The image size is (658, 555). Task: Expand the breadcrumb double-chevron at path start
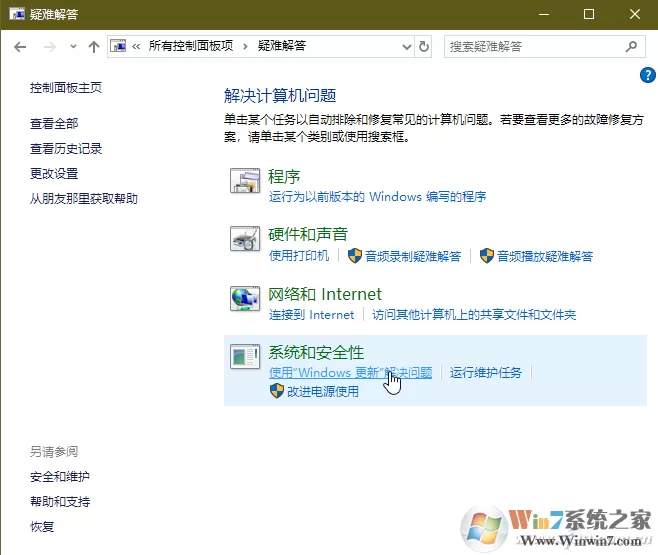136,47
